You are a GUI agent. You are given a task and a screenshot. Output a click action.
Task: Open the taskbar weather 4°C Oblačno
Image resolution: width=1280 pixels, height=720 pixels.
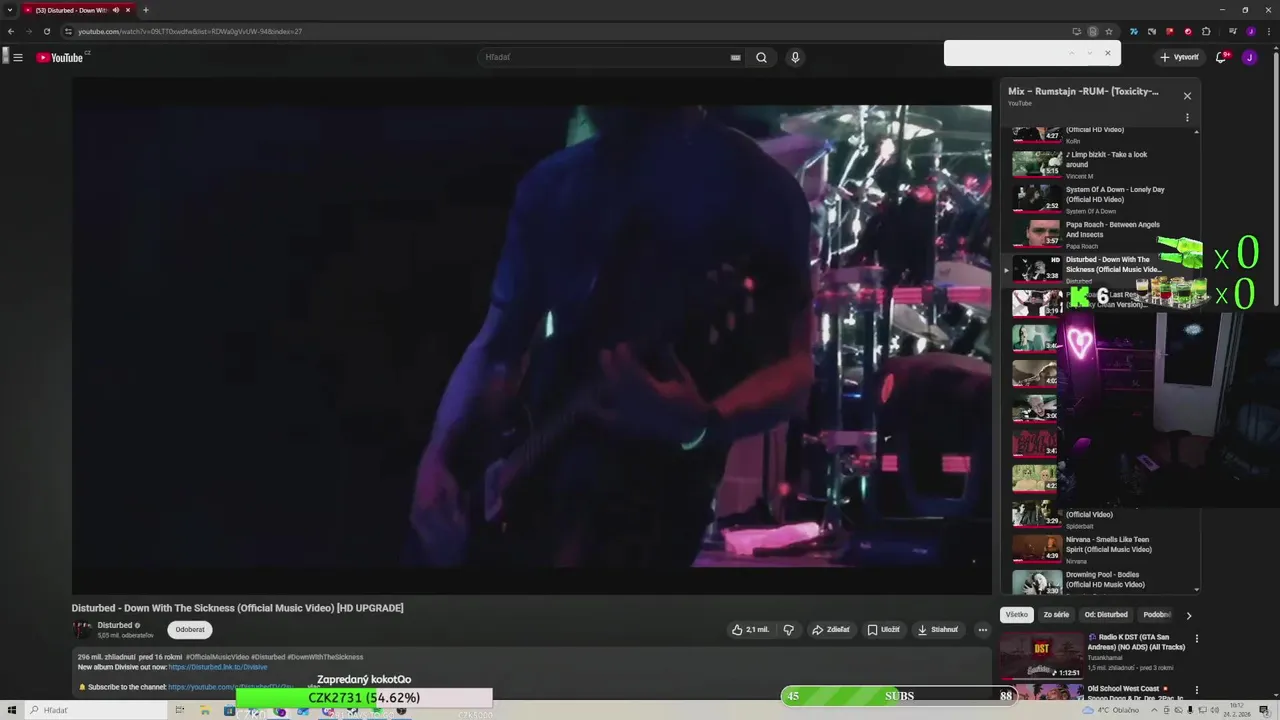point(1111,710)
